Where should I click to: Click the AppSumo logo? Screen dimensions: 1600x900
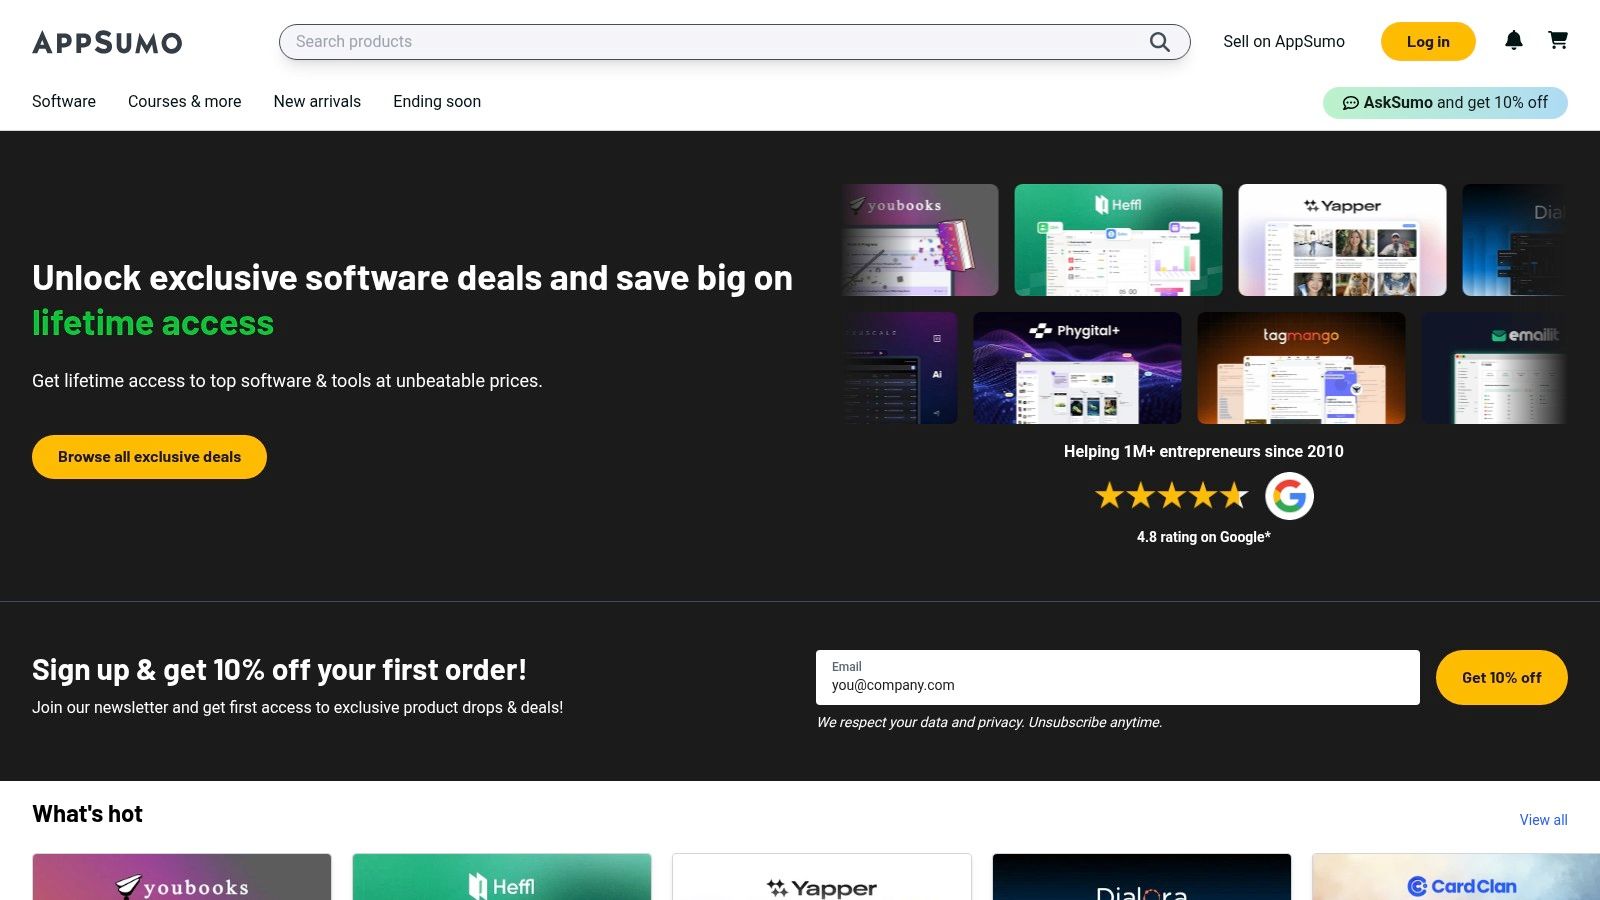point(107,42)
